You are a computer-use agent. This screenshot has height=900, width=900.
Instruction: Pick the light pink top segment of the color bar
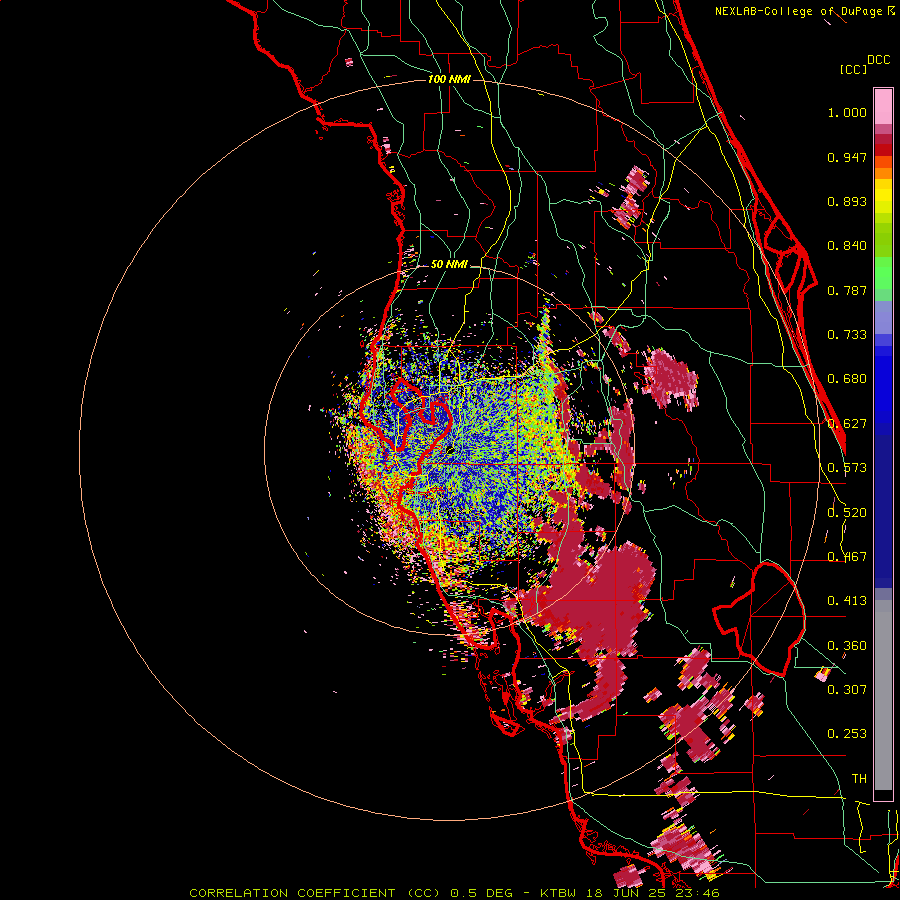(883, 107)
